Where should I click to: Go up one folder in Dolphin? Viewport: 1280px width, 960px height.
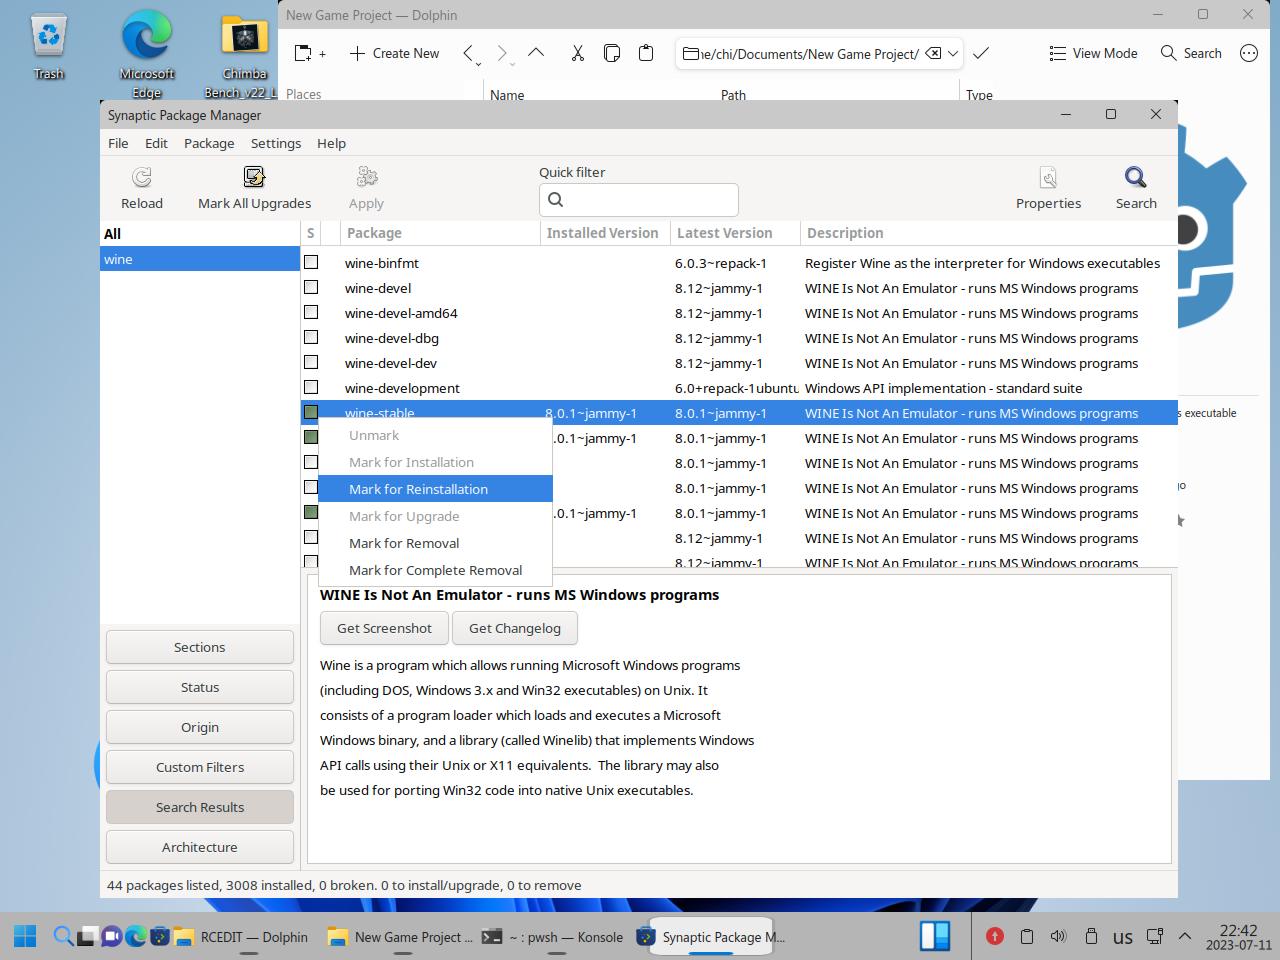pos(536,53)
